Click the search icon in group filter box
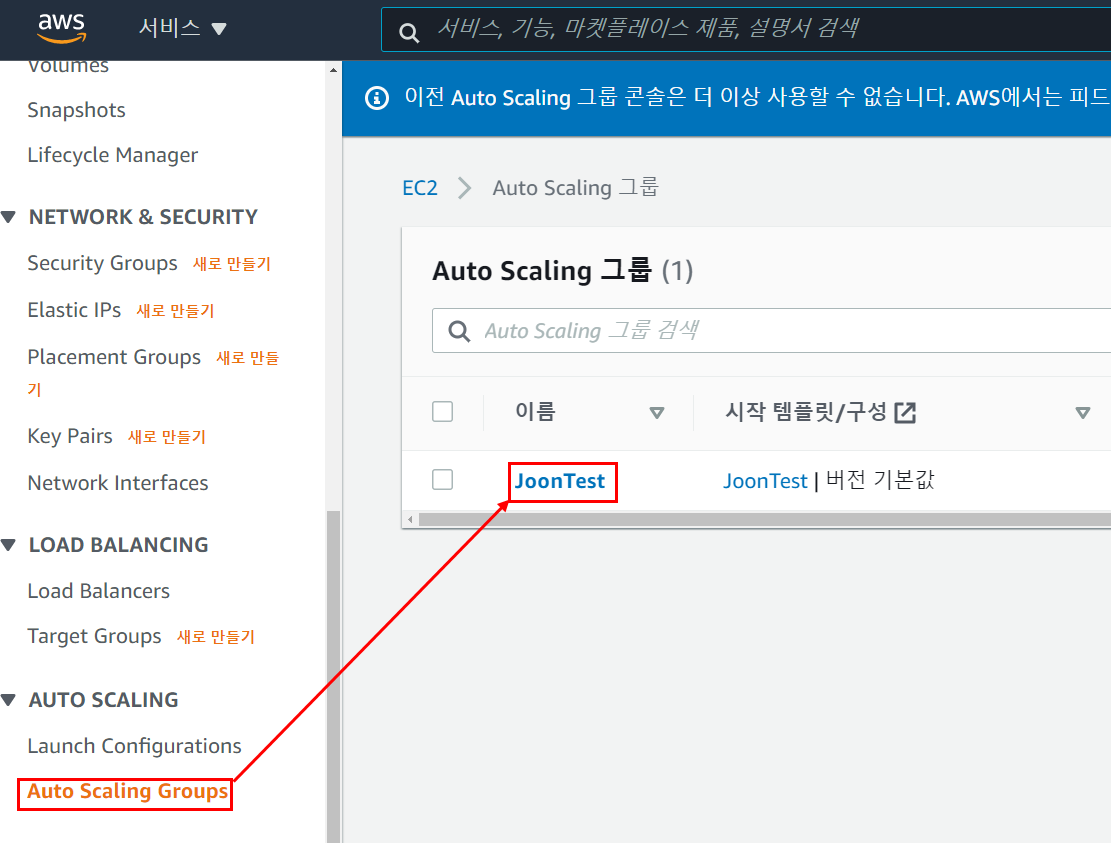 [459, 331]
